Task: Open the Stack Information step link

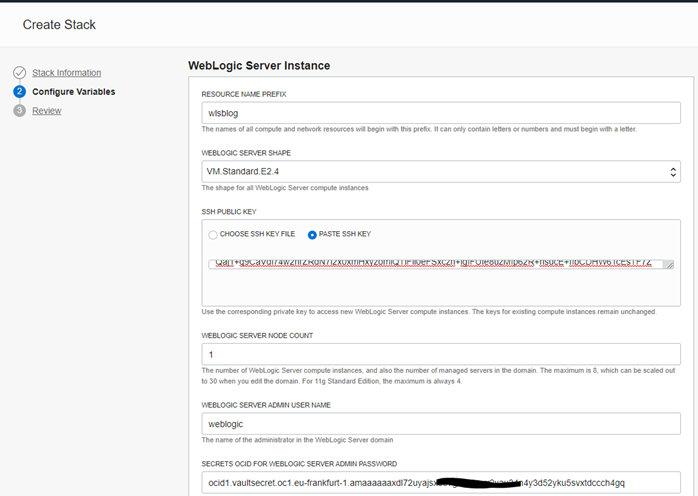Action: point(66,73)
